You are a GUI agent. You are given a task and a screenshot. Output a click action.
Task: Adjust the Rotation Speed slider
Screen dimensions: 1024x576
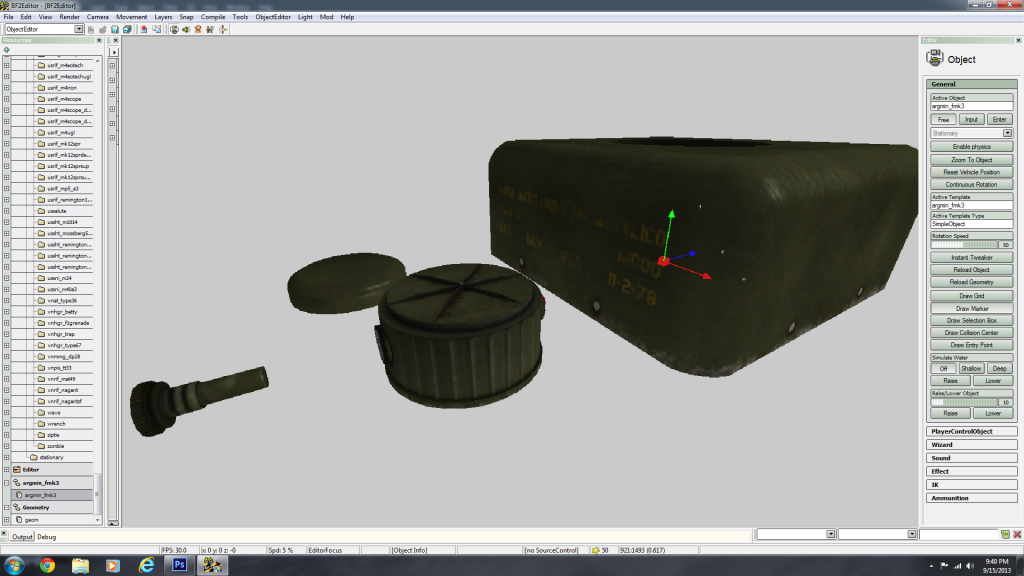click(x=964, y=244)
